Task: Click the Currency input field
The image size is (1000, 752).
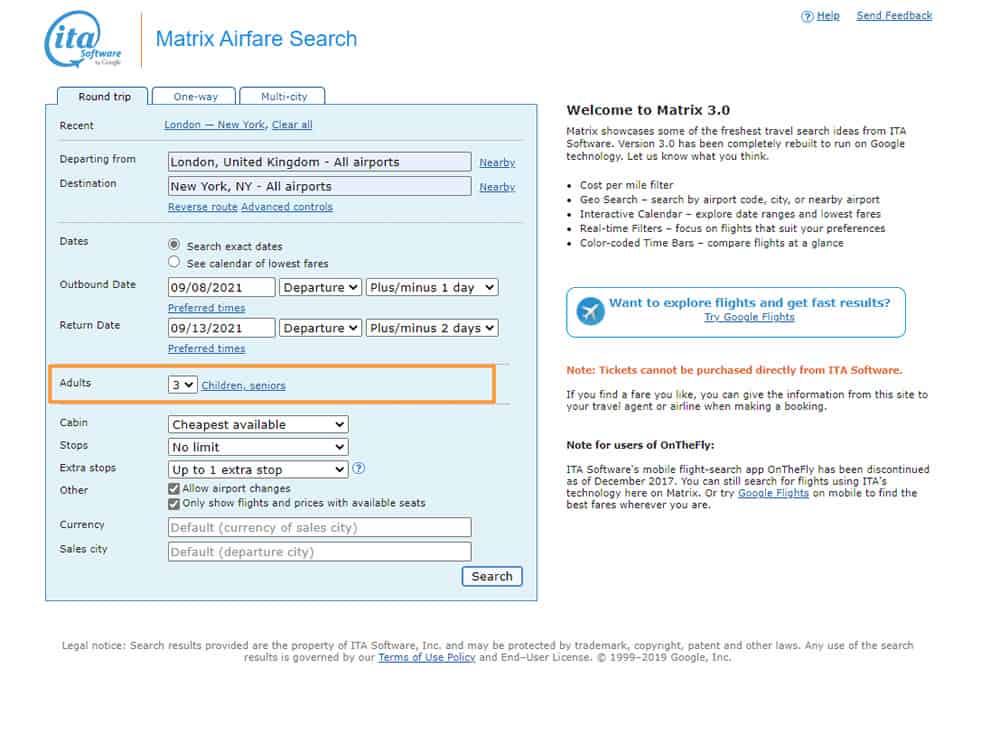Action: pos(320,527)
